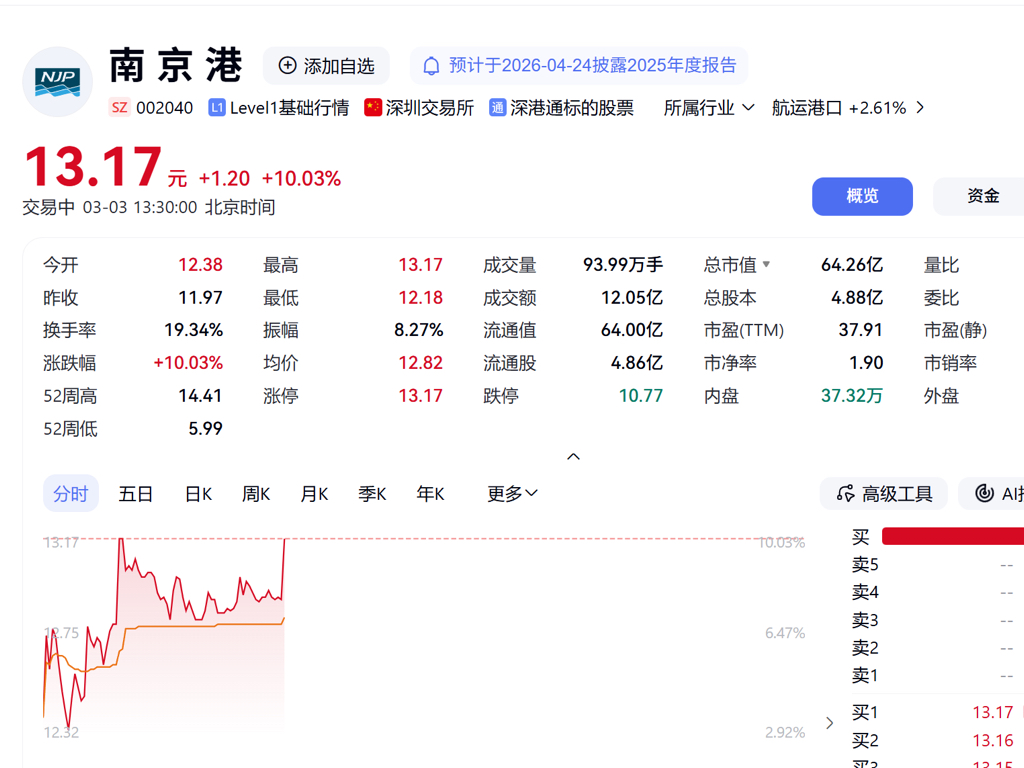Image resolution: width=1024 pixels, height=768 pixels.
Task: Click the 均价 value 12.82
Action: click(x=421, y=362)
